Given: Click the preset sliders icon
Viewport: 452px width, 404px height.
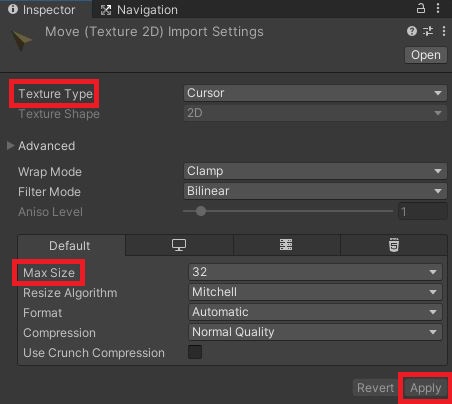Looking at the screenshot, I should click(428, 31).
